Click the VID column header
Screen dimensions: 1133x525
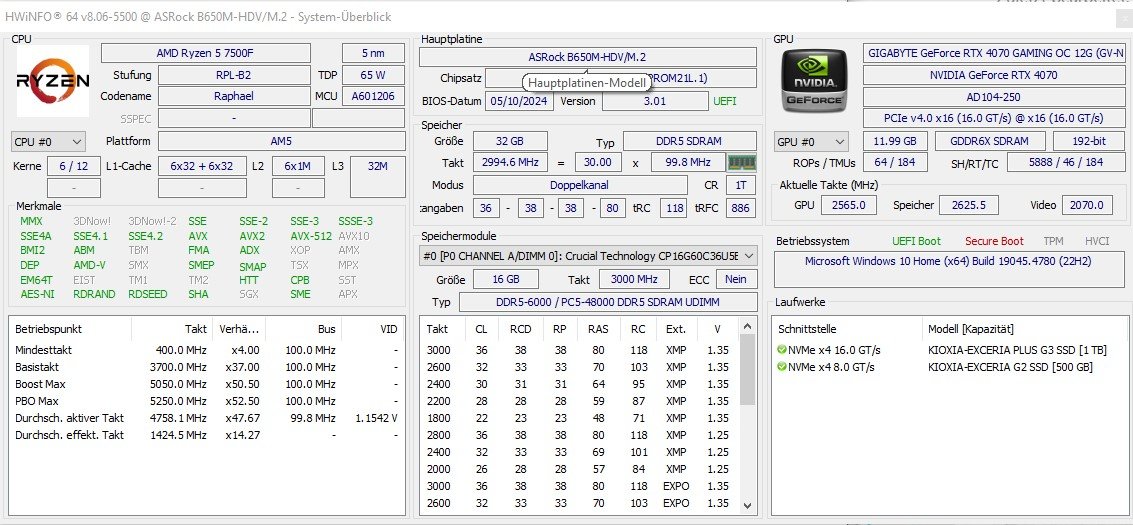[372, 329]
